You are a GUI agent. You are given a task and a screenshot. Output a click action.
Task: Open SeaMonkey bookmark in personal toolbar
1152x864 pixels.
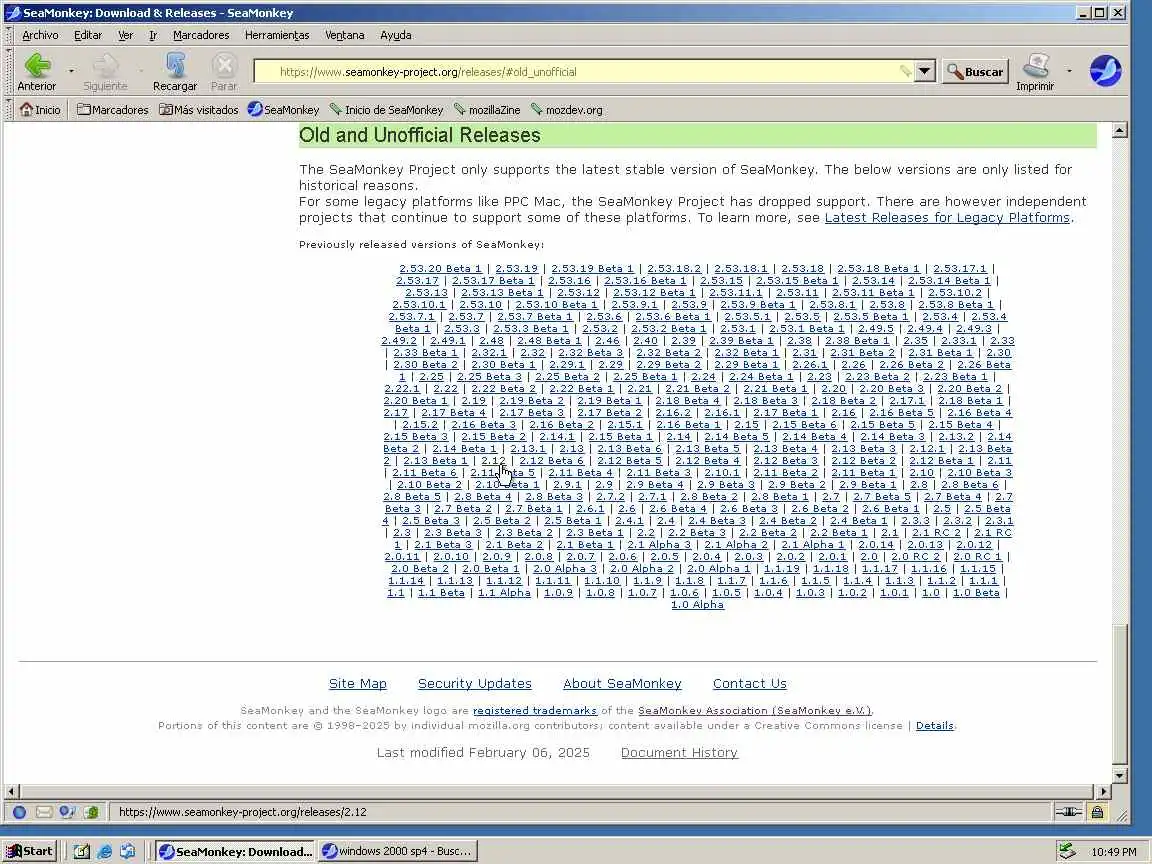[x=284, y=109]
